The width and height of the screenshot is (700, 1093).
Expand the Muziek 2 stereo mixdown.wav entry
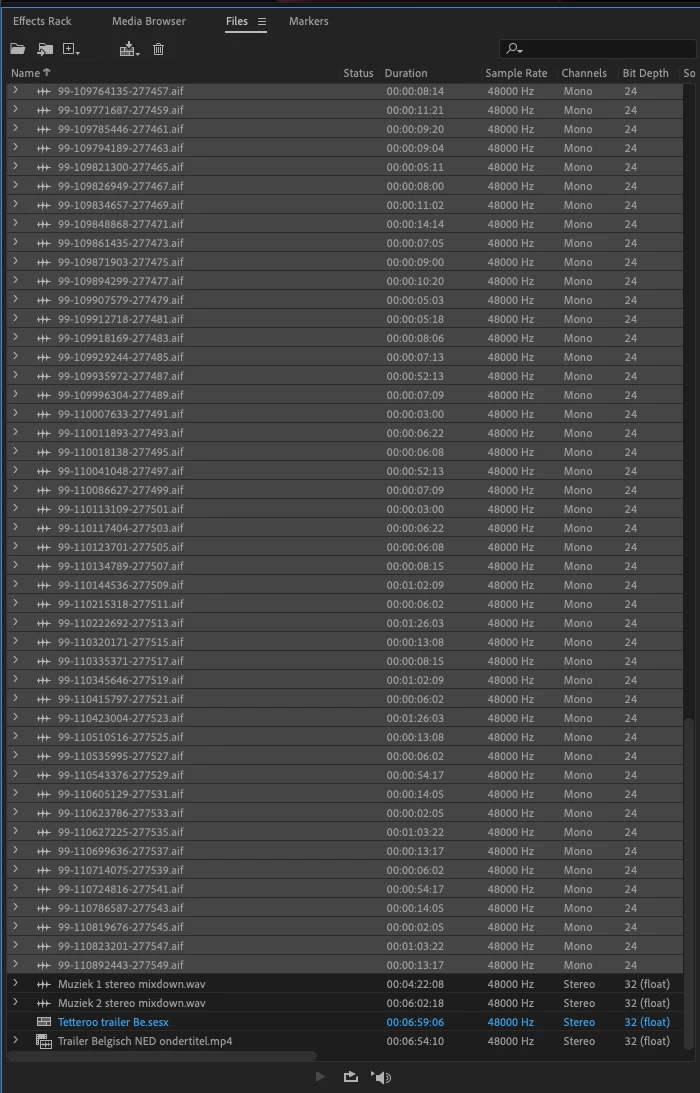click(15, 1002)
